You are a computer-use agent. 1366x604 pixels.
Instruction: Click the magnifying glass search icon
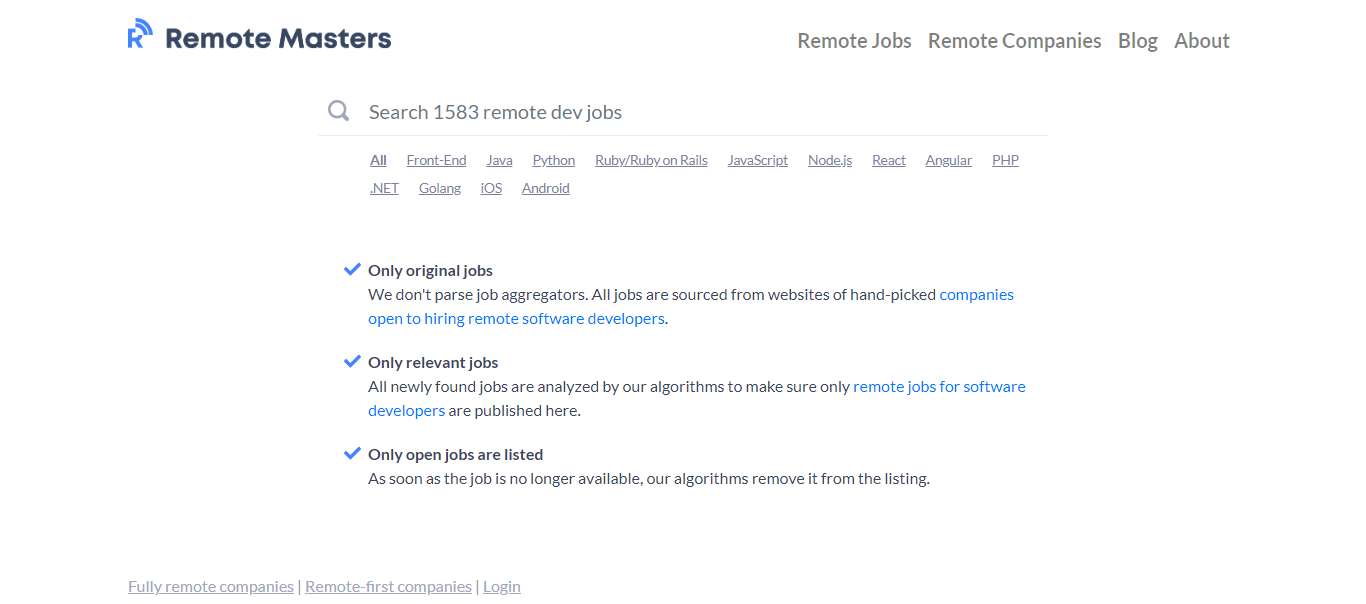(339, 111)
